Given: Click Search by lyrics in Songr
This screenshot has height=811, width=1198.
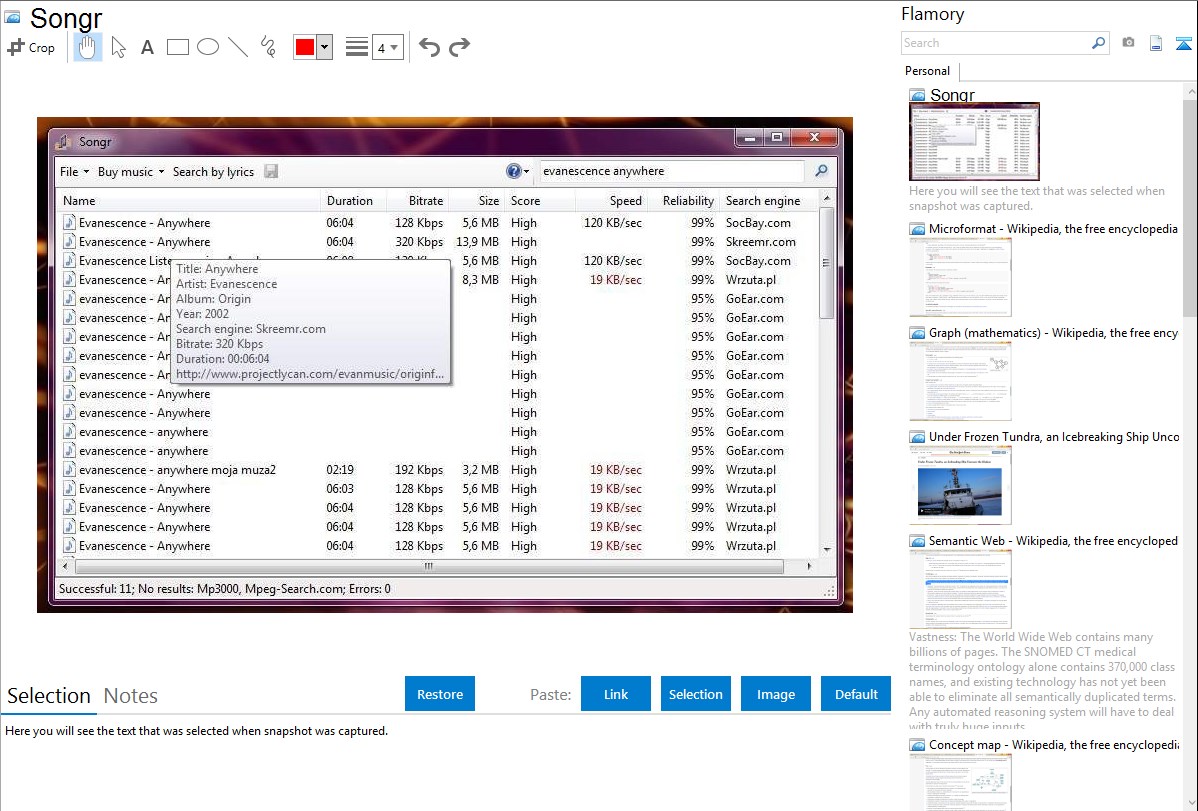Looking at the screenshot, I should pyautogui.click(x=213, y=171).
